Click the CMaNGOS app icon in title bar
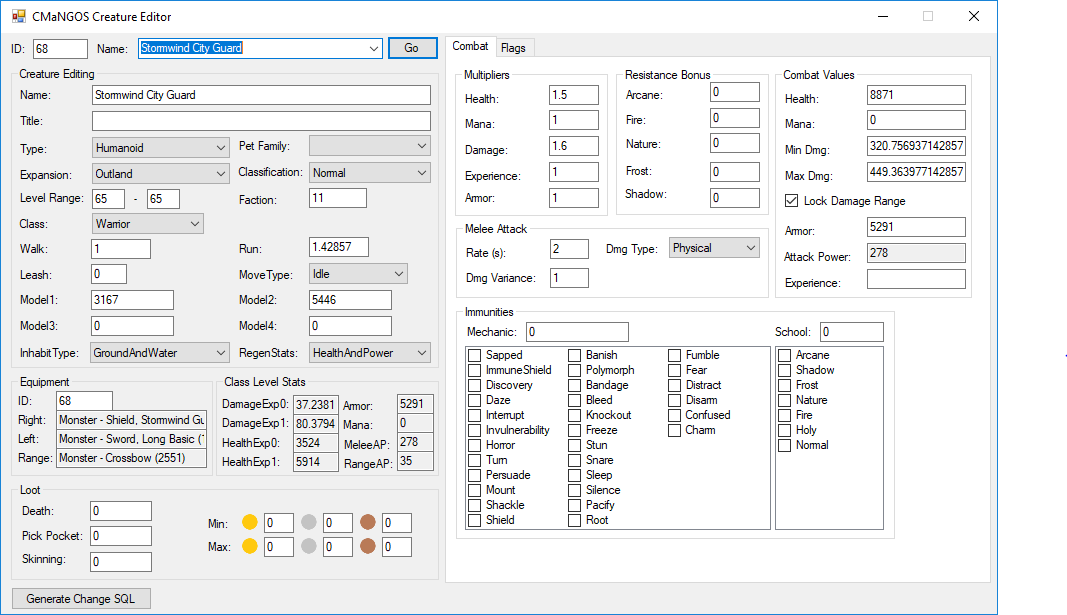The height and width of the screenshot is (615, 1067). [x=18, y=16]
